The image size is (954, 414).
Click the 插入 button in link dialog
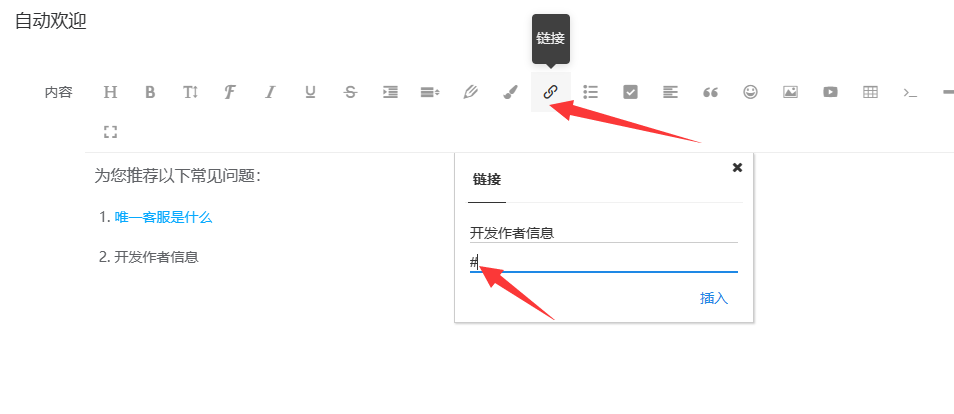(x=714, y=298)
